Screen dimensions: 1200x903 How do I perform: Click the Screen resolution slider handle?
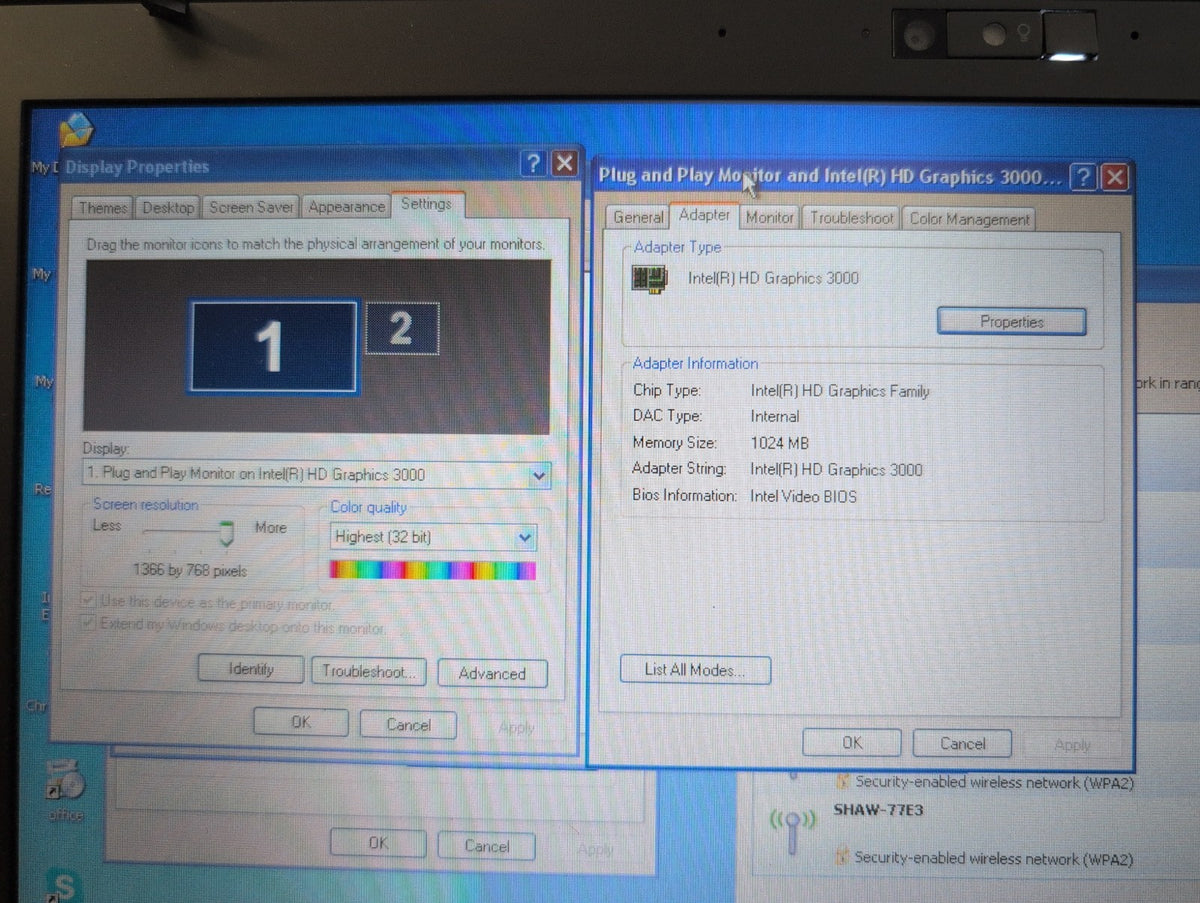[x=227, y=534]
